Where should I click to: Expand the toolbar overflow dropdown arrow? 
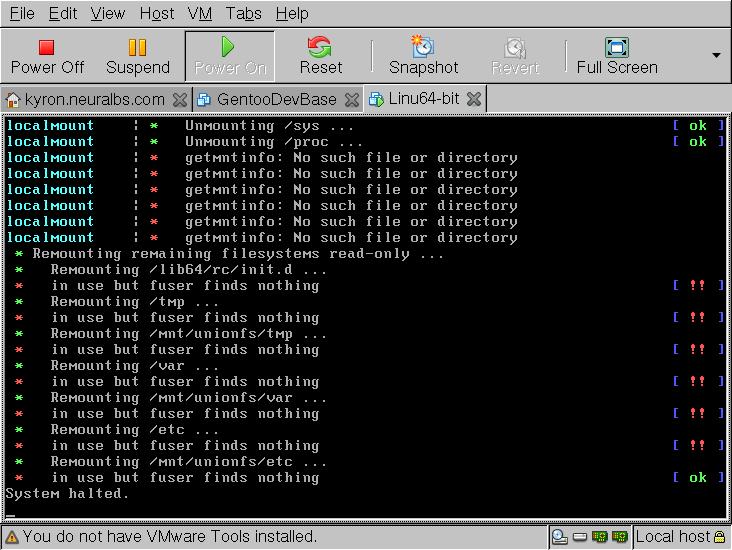pos(716,55)
